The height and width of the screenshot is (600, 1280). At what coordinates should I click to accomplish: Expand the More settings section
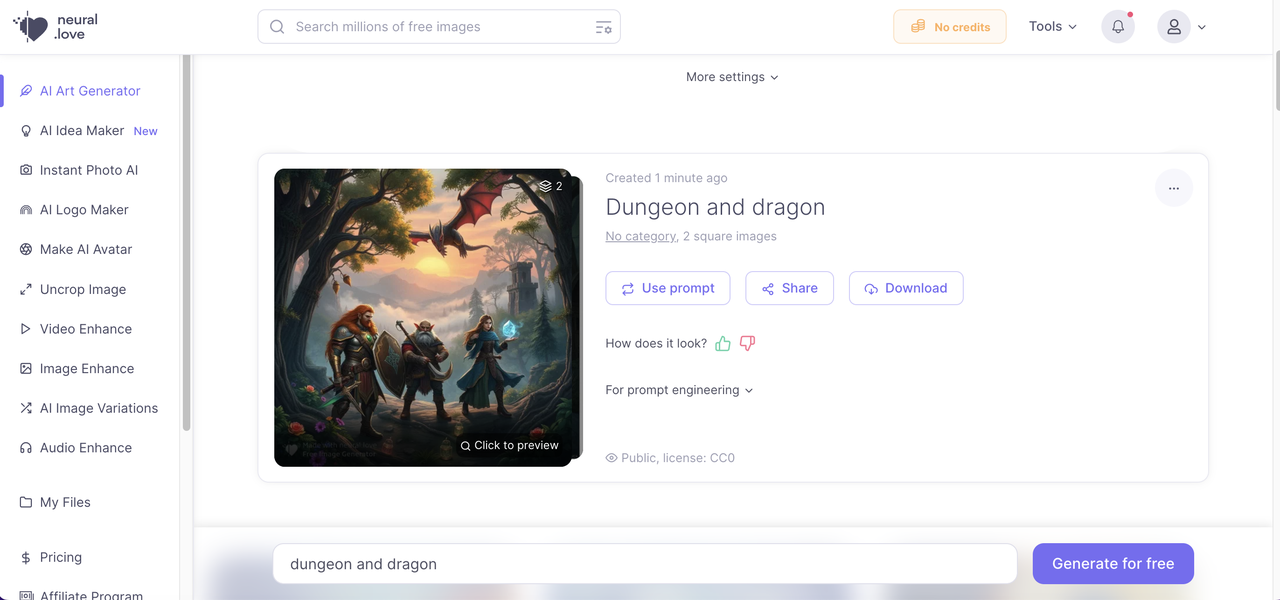pos(732,77)
